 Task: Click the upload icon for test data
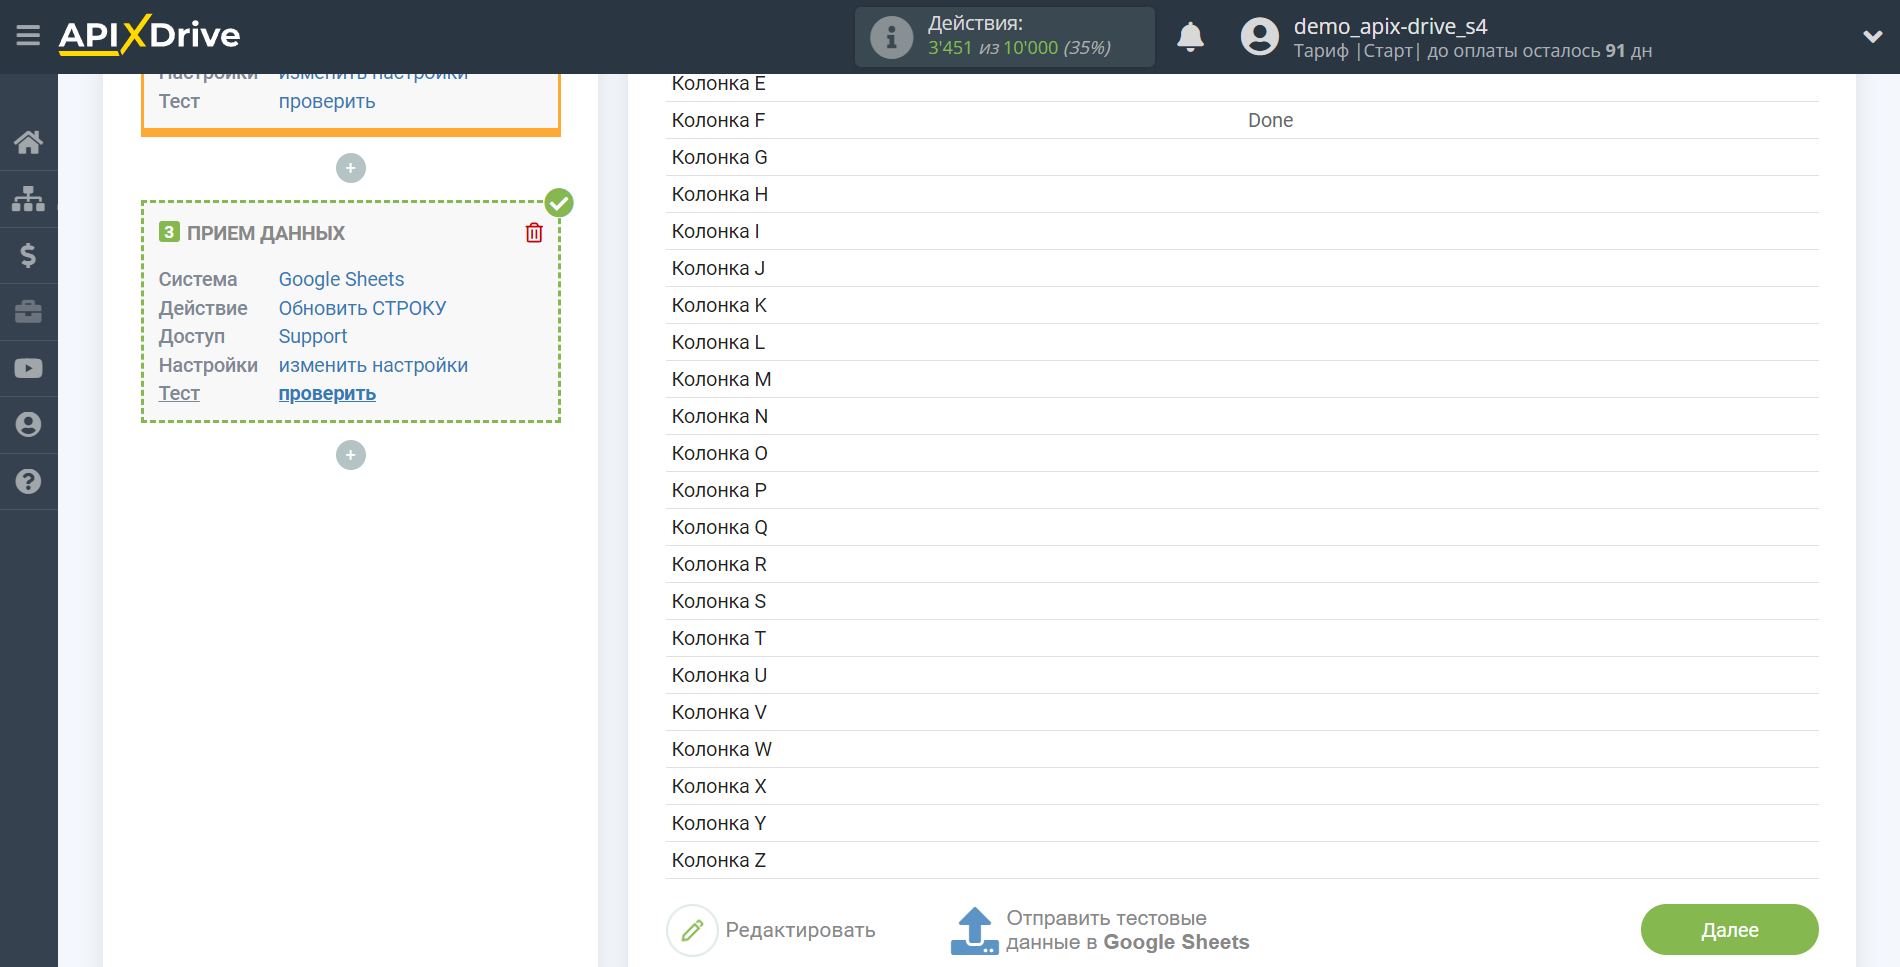pos(974,930)
